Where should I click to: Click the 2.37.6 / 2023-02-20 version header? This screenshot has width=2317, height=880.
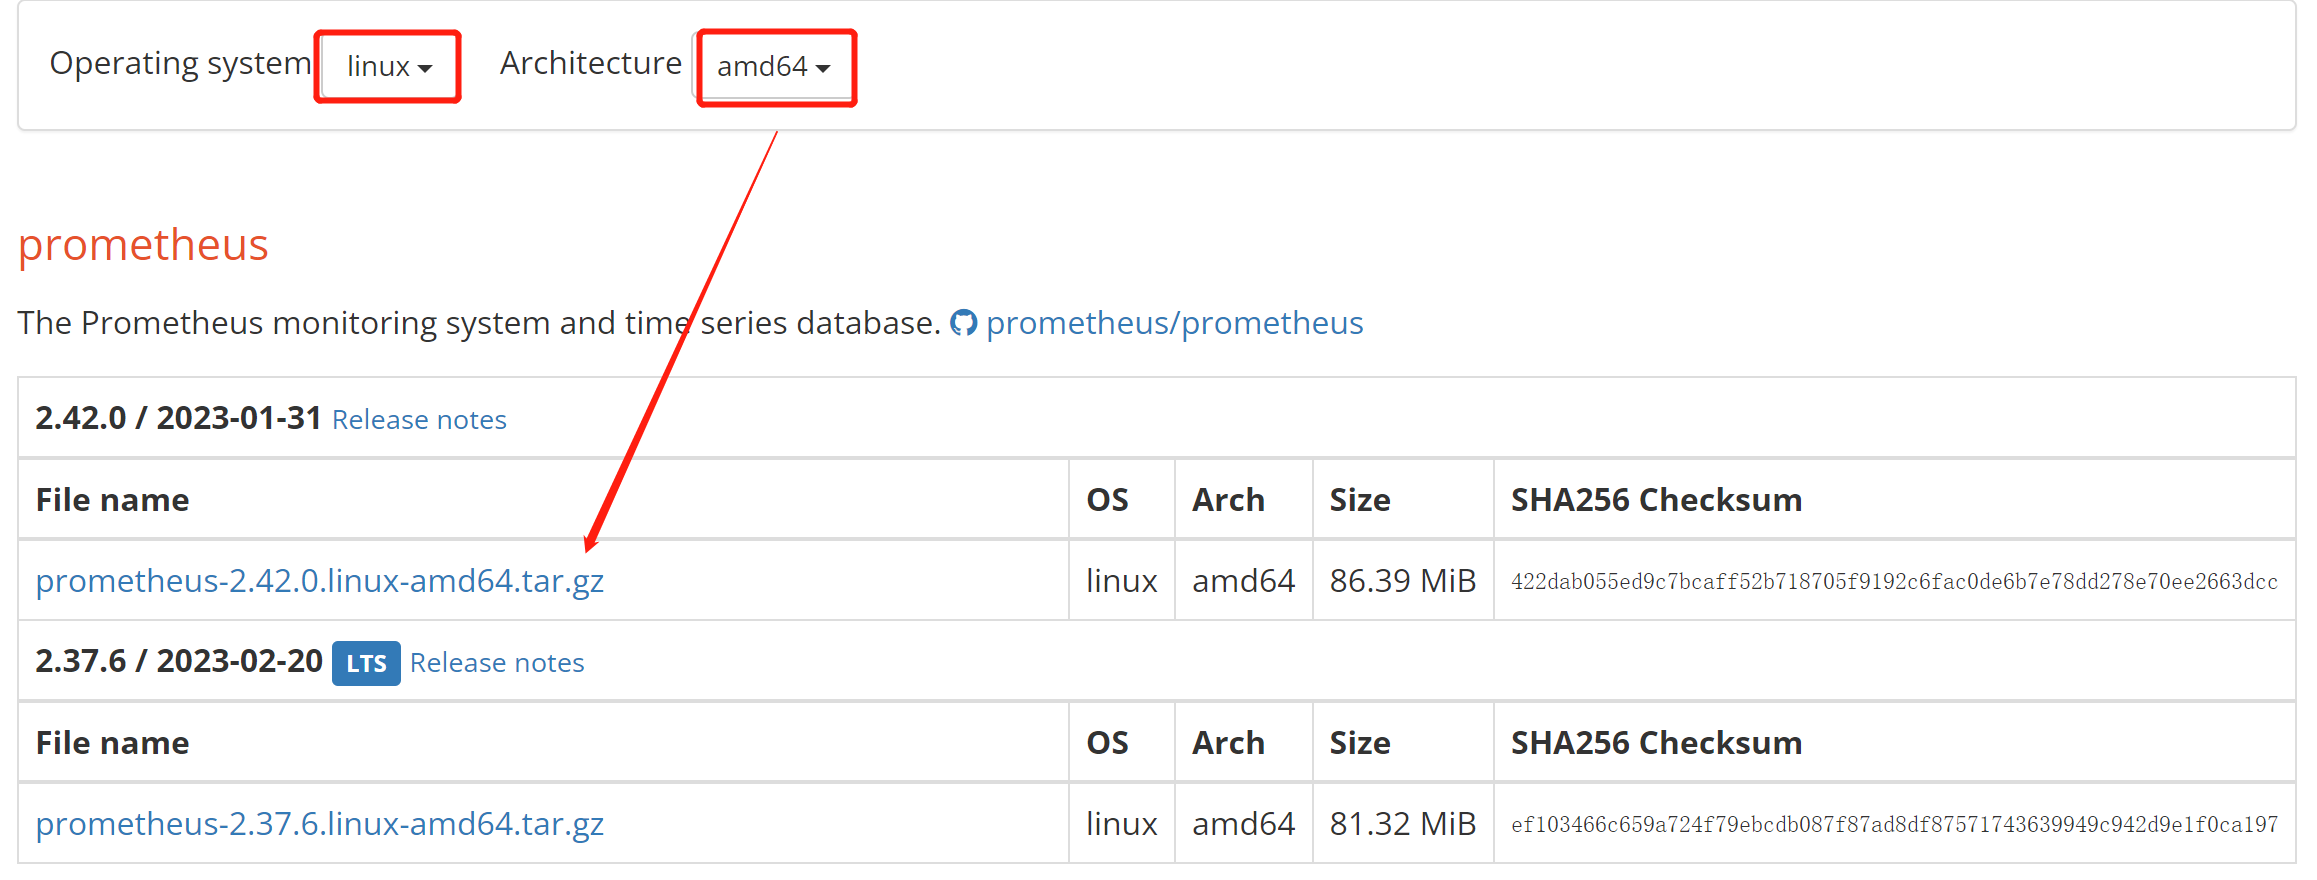pos(179,661)
